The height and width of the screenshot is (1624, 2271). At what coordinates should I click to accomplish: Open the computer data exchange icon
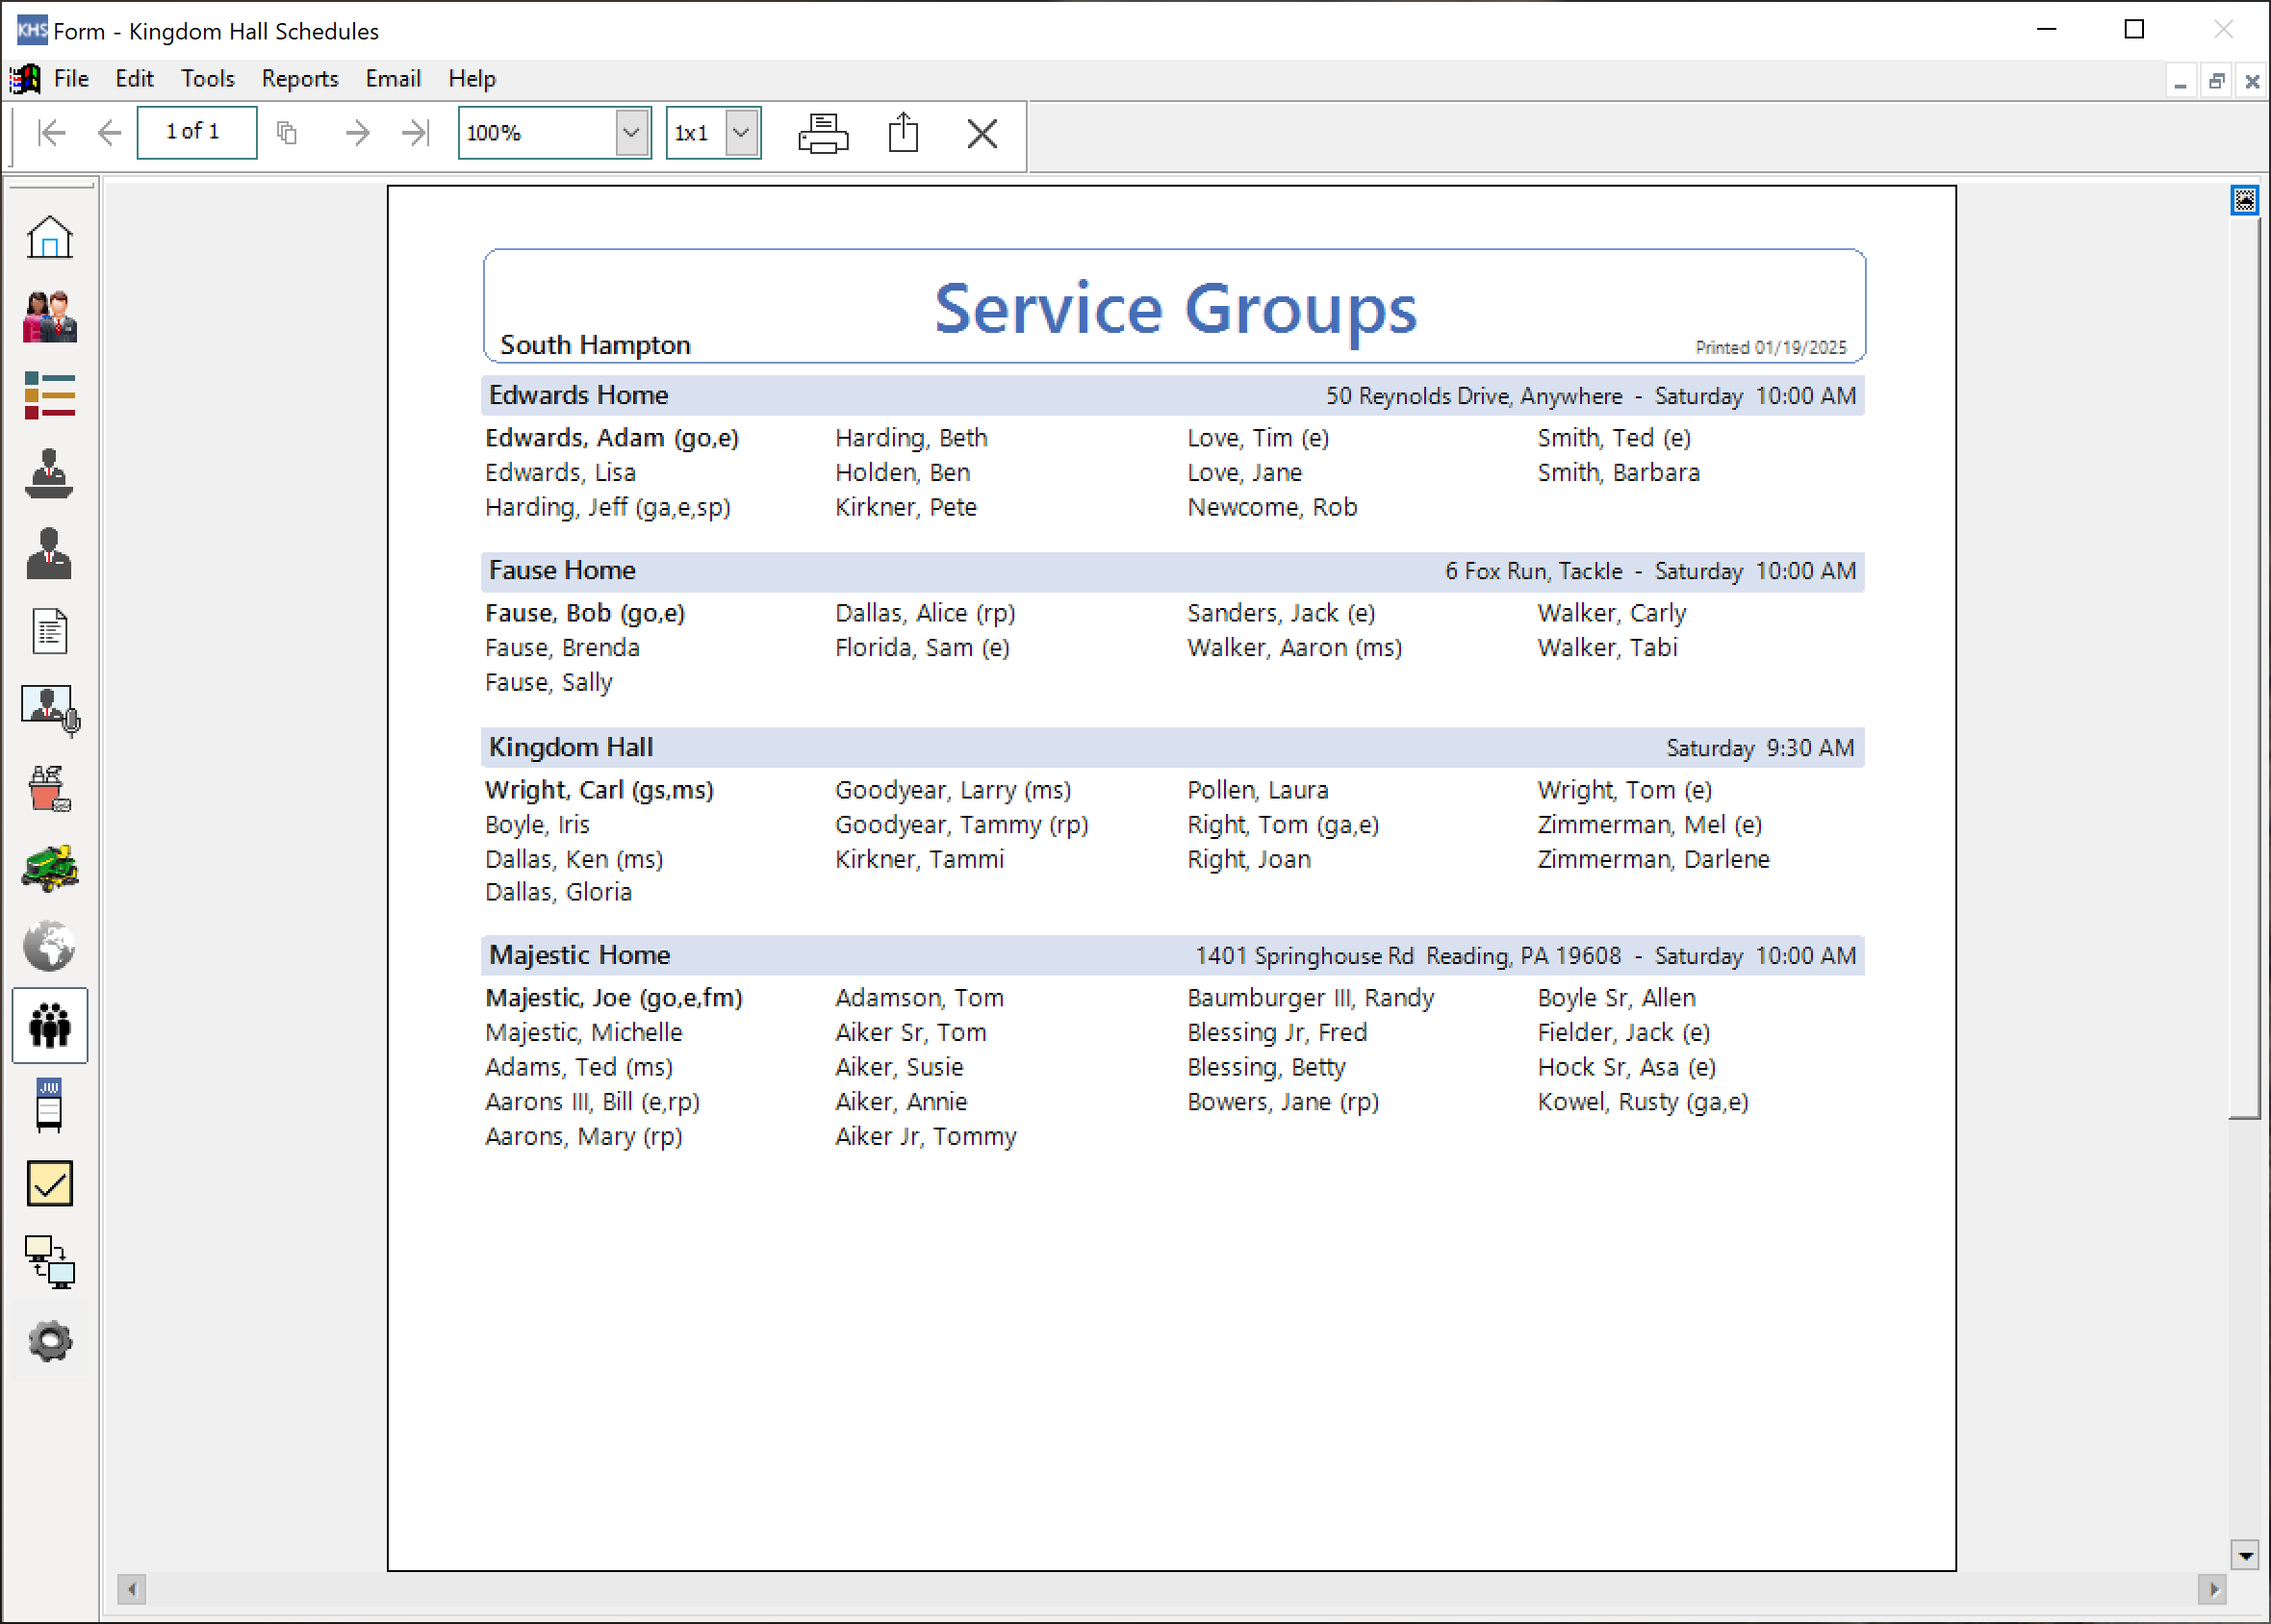49,1263
